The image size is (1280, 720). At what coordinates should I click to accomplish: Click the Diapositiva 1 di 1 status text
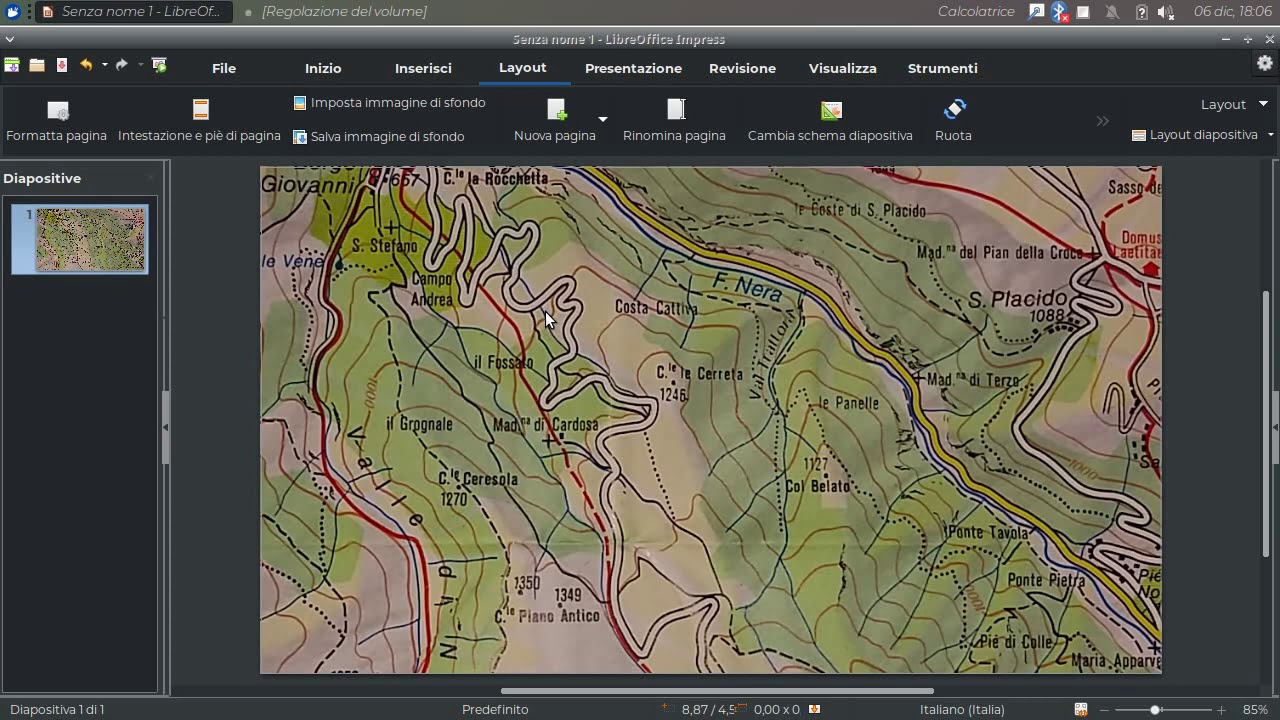click(x=57, y=710)
